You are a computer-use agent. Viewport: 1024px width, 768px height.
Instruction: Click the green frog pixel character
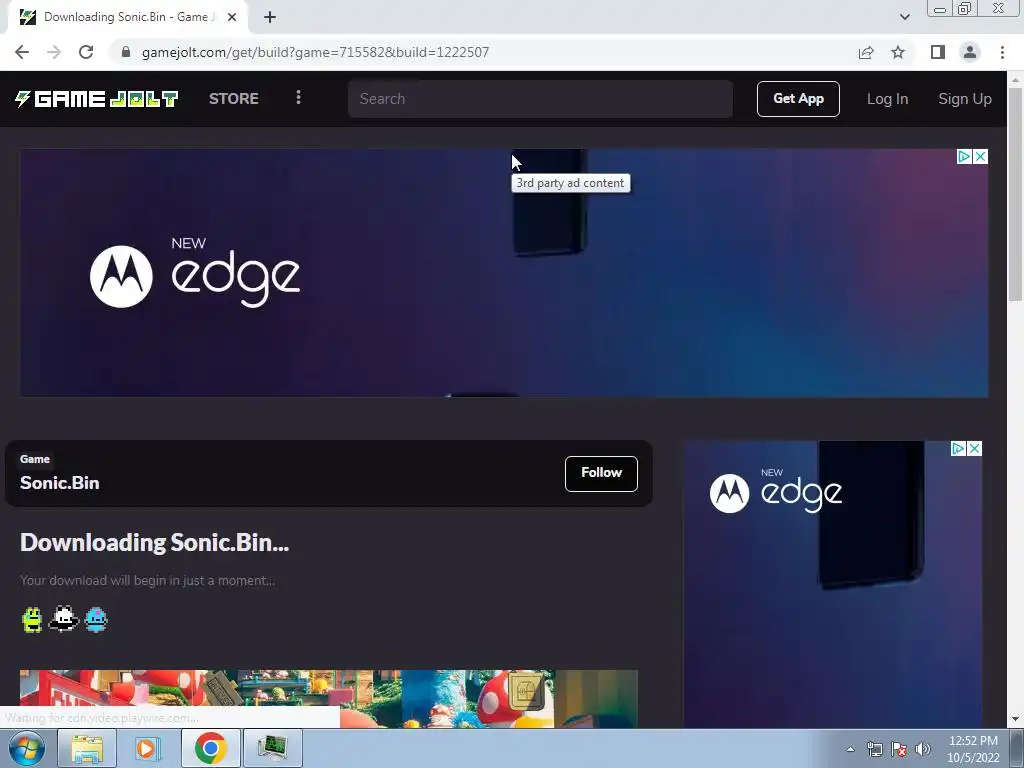point(32,619)
